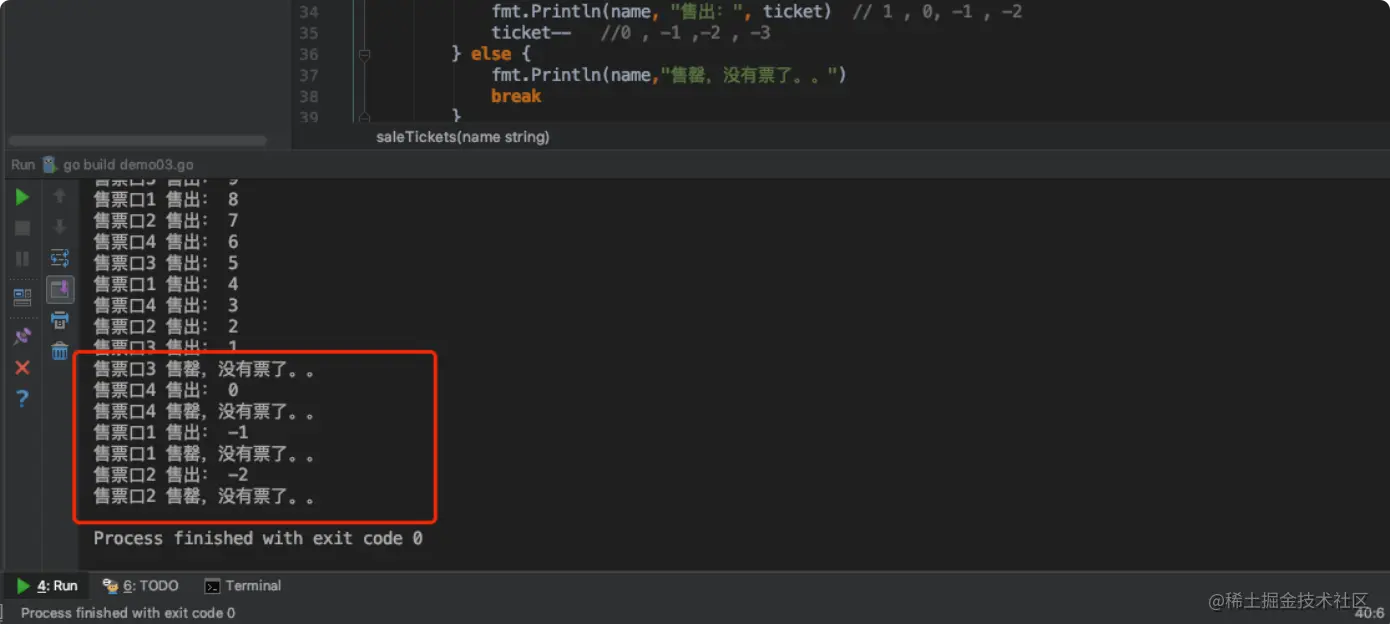Collapse the else block fold marker at line 36
Viewport: 1390px width, 632px height.
coord(365,55)
